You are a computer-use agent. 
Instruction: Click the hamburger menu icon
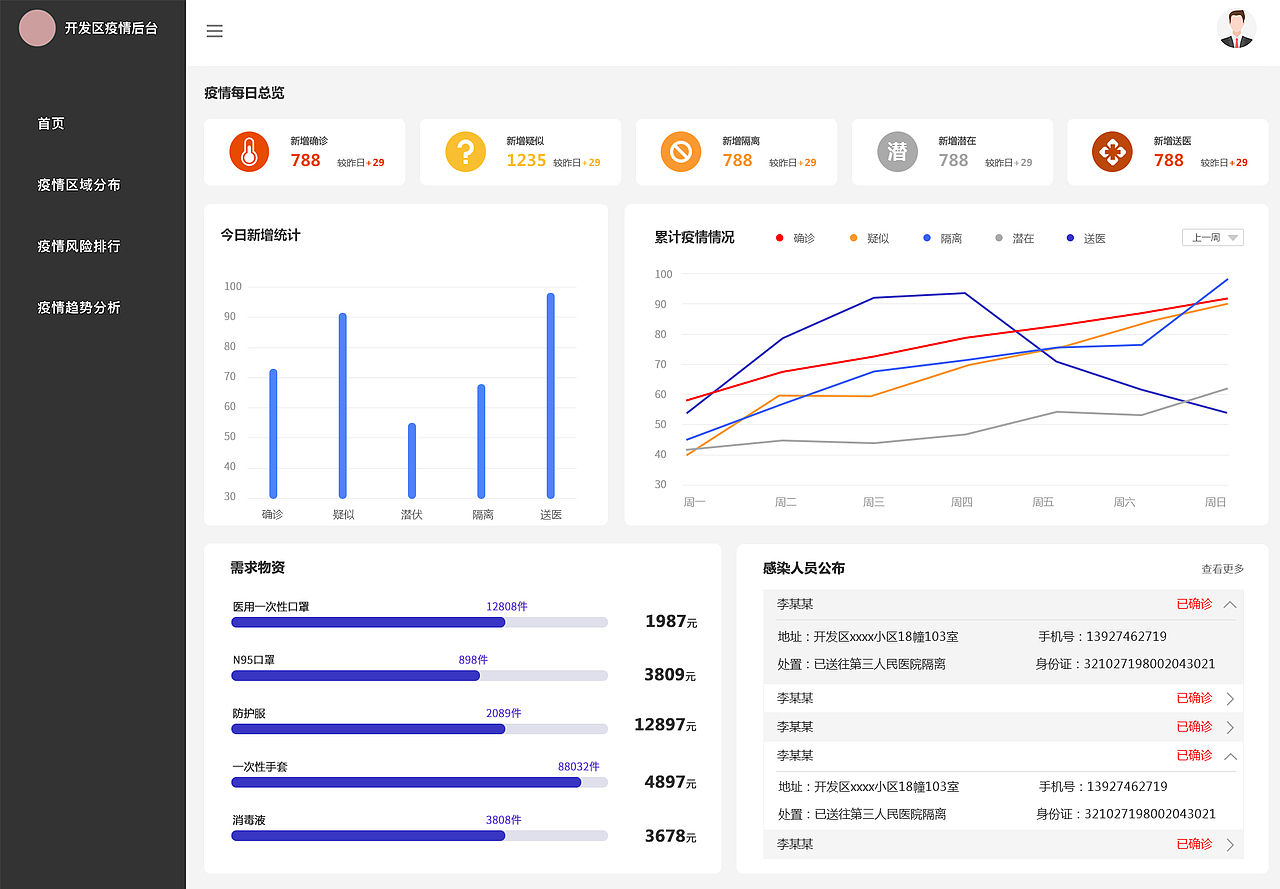pyautogui.click(x=214, y=31)
